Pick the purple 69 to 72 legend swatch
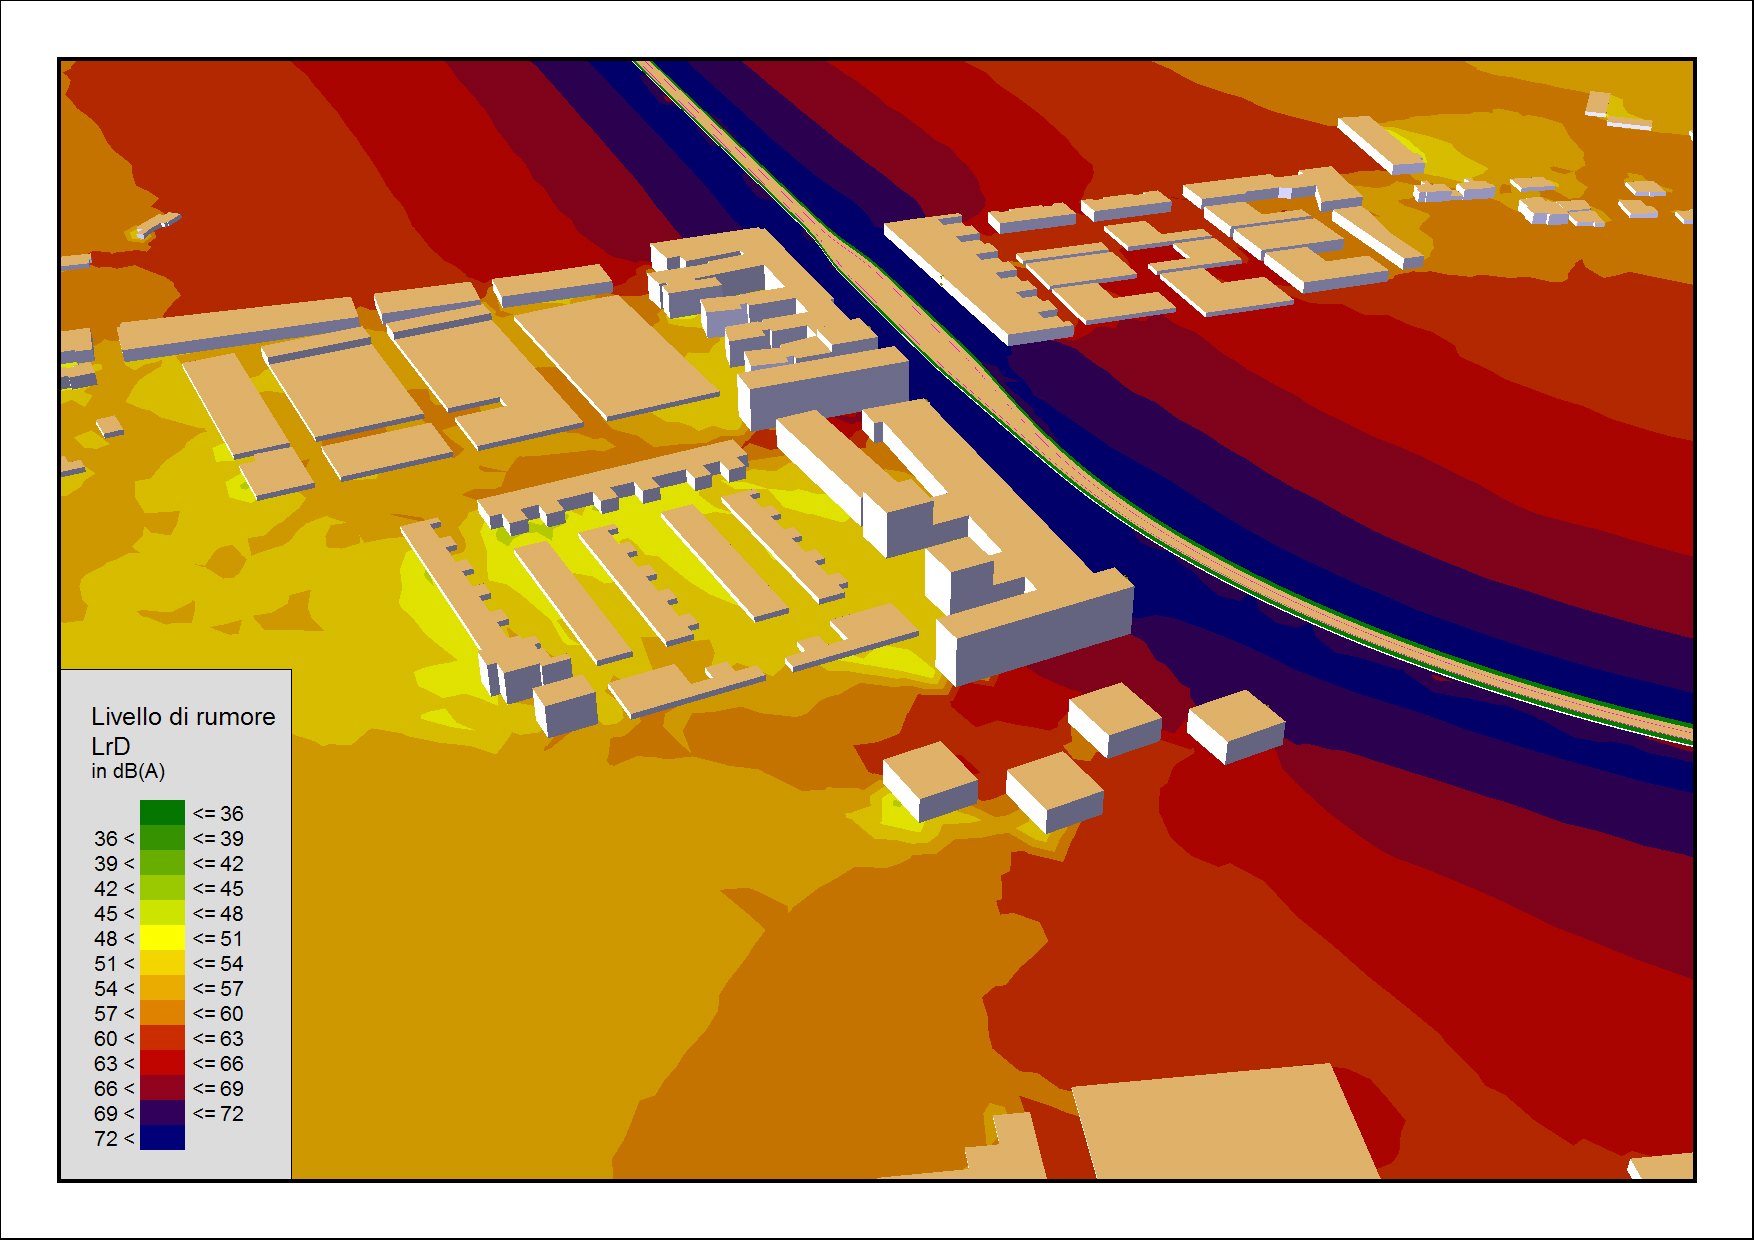 (x=162, y=1112)
